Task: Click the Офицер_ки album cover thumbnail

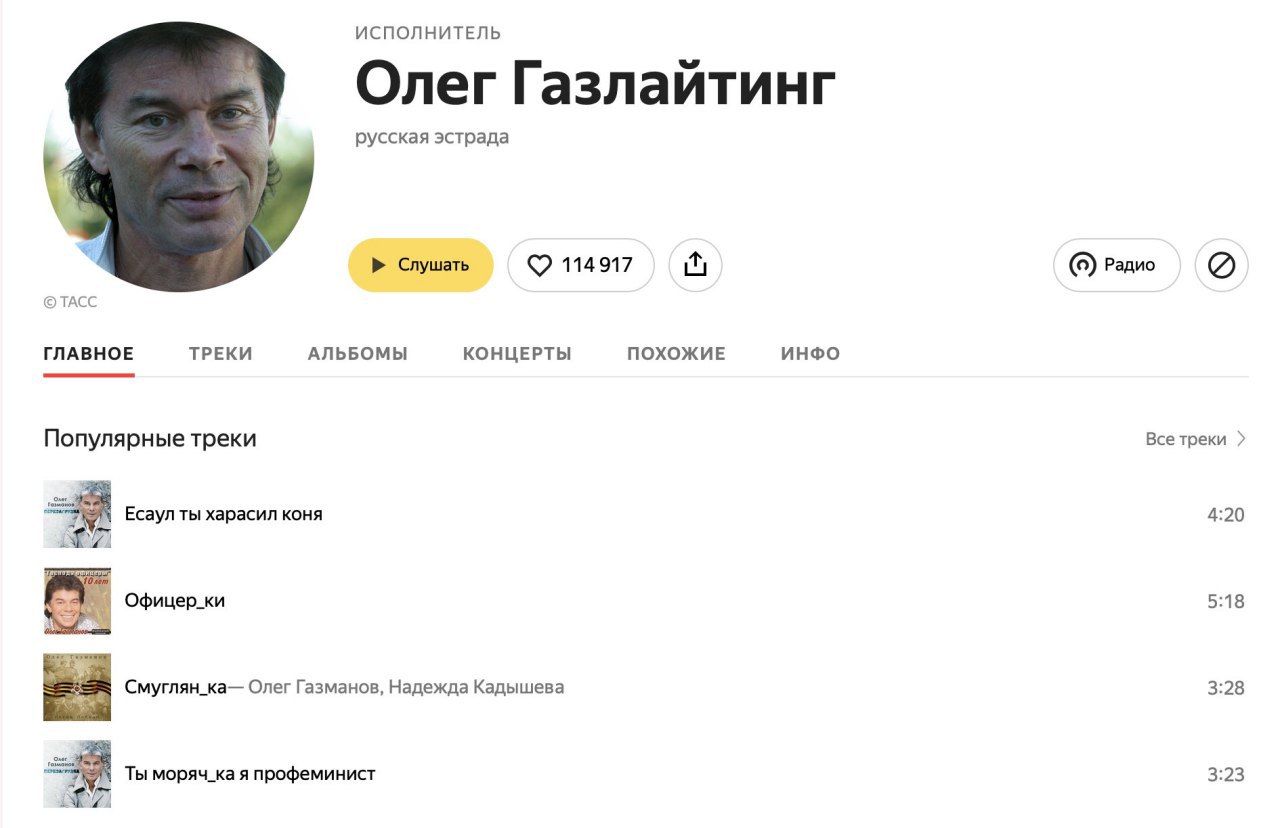Action: [x=77, y=601]
